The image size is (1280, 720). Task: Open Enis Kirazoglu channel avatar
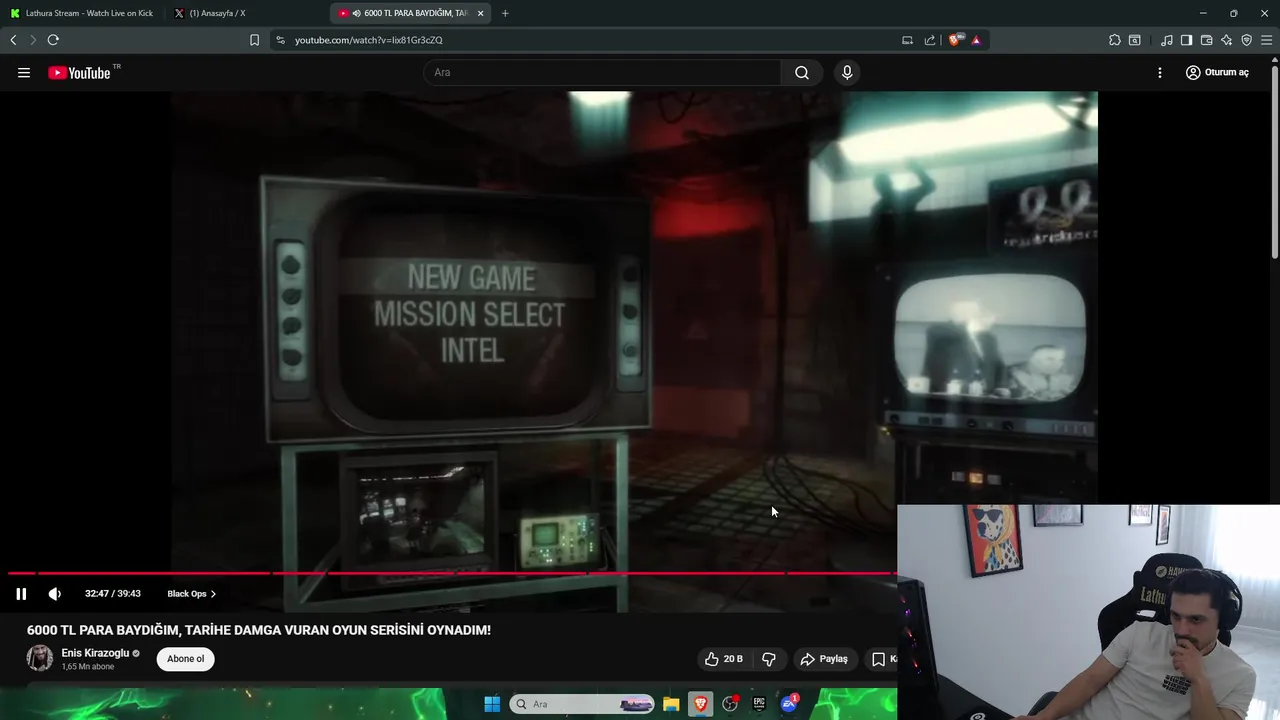point(40,658)
